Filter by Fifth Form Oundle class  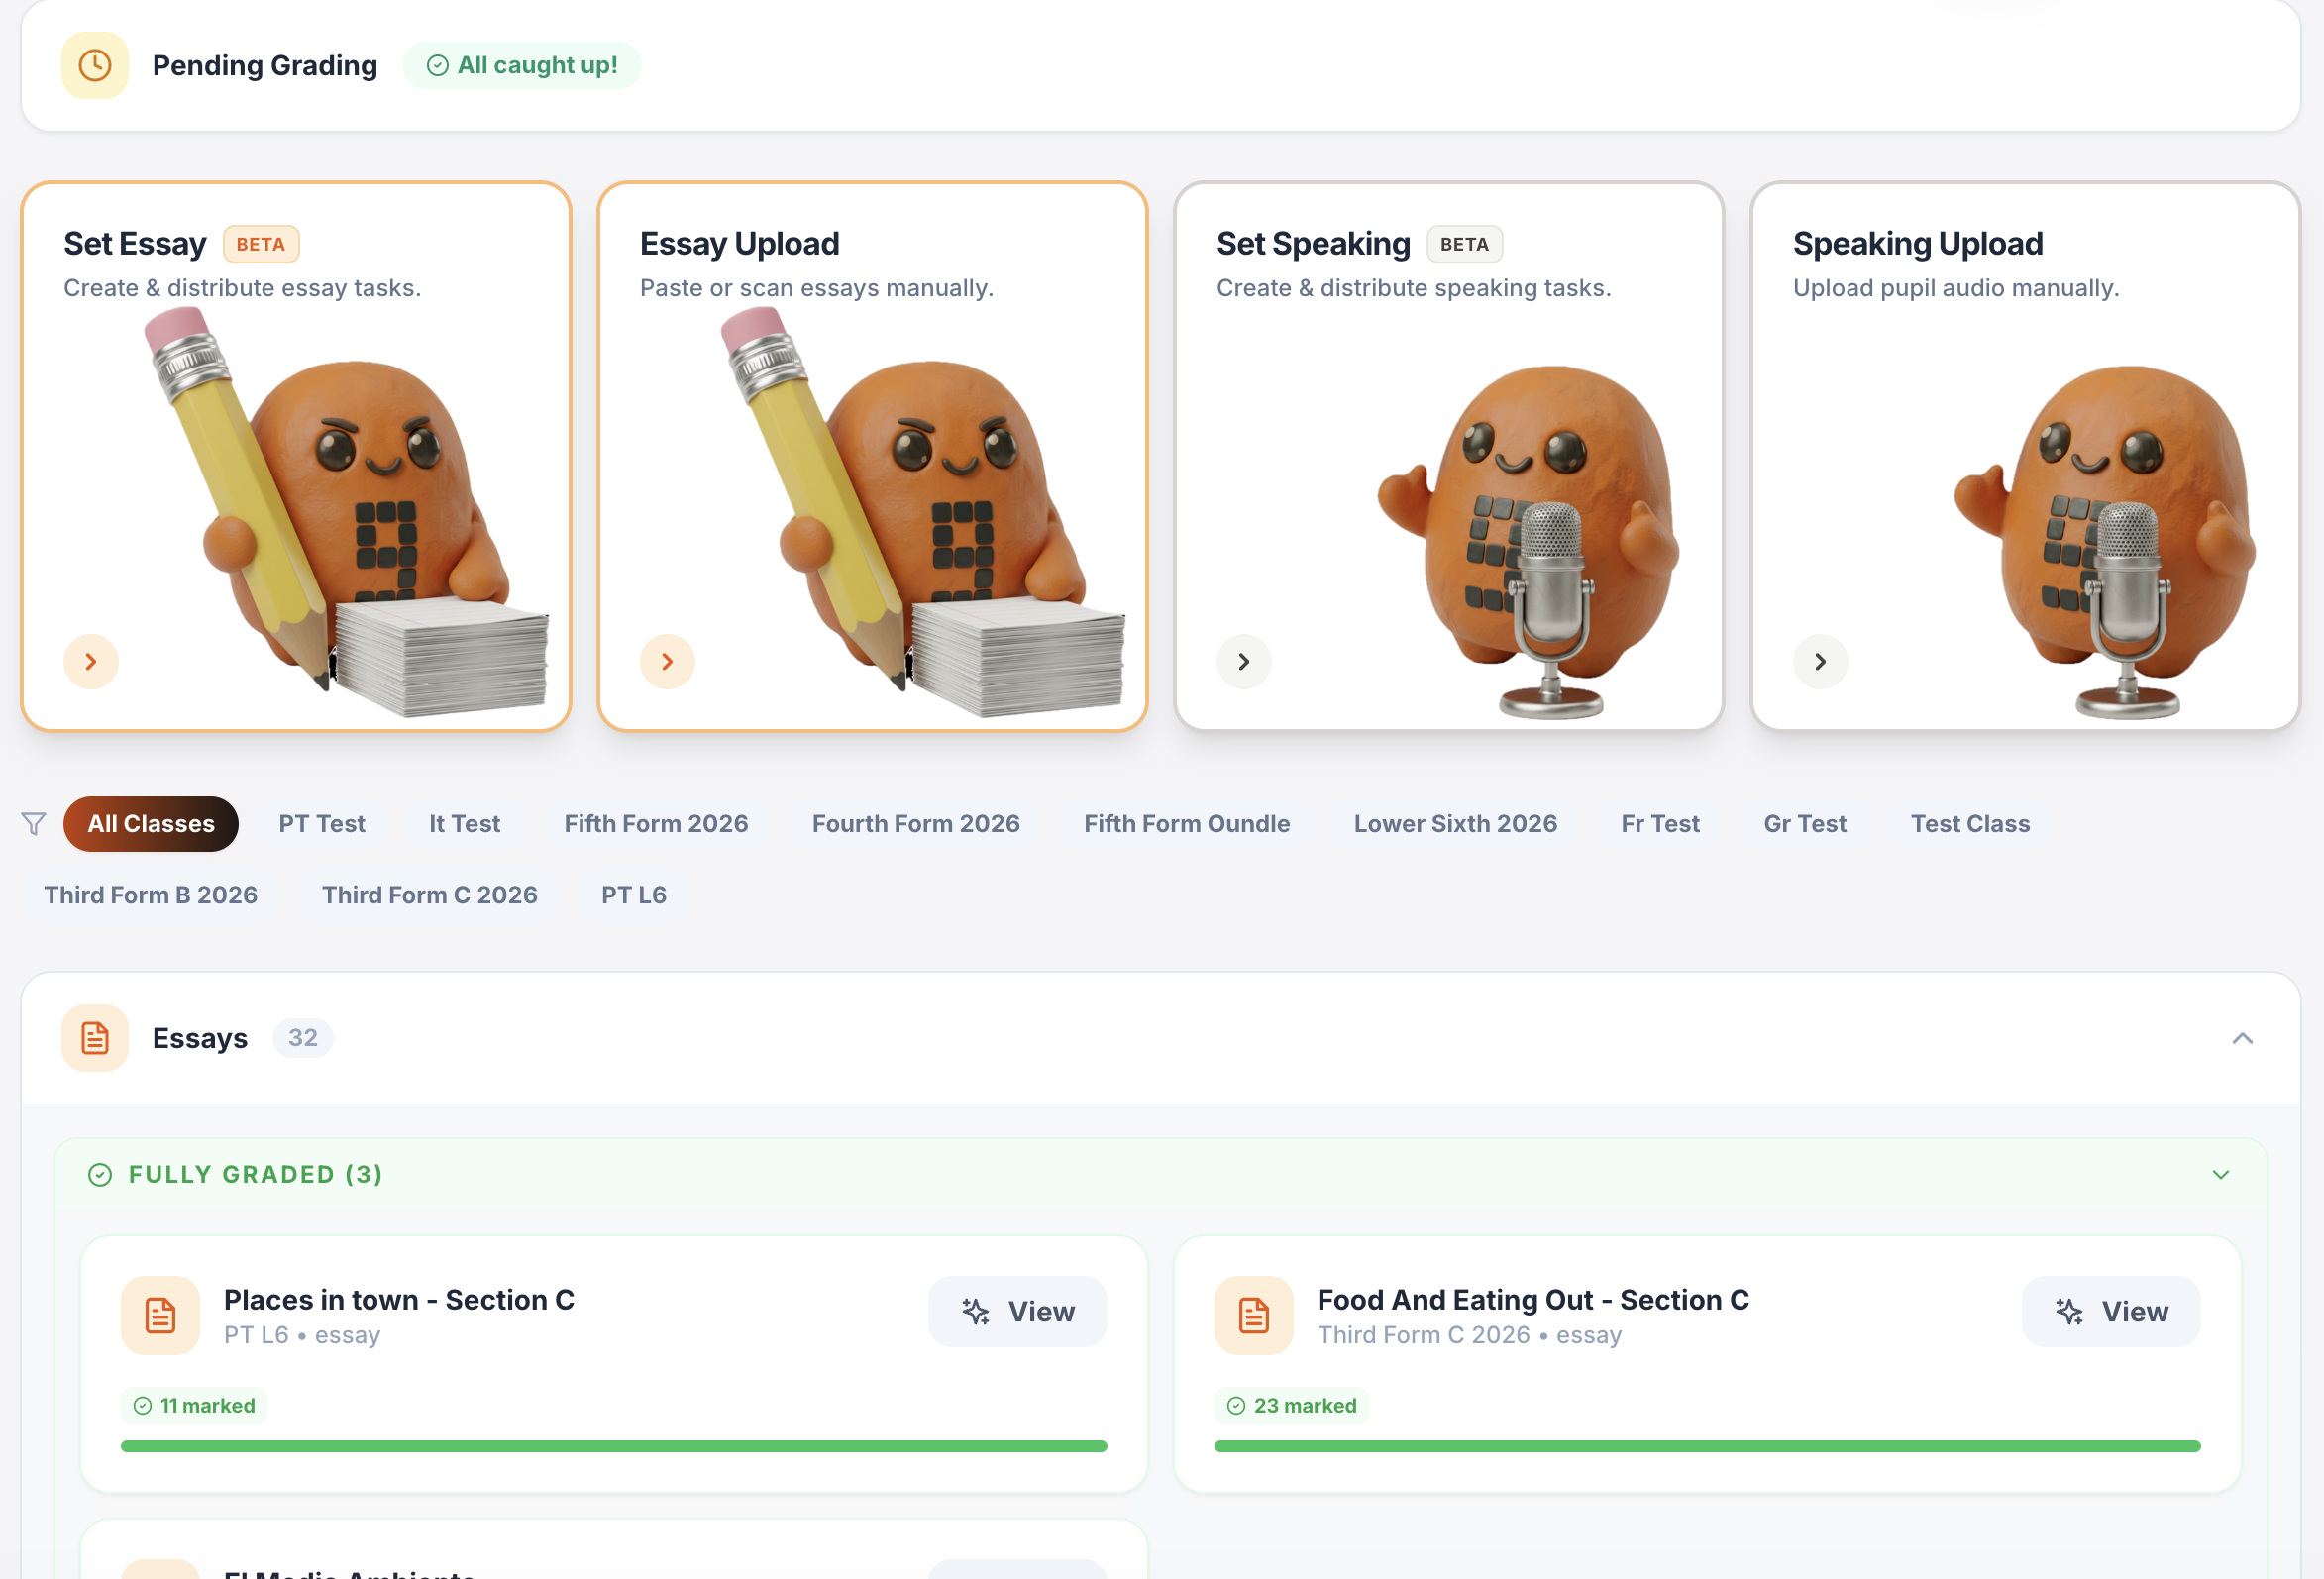coord(1187,824)
